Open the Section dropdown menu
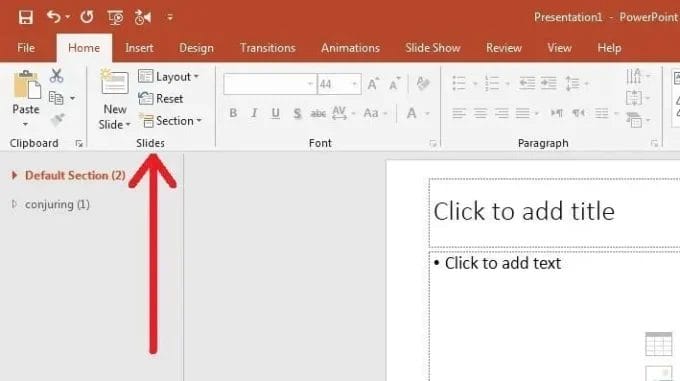 tap(170, 120)
